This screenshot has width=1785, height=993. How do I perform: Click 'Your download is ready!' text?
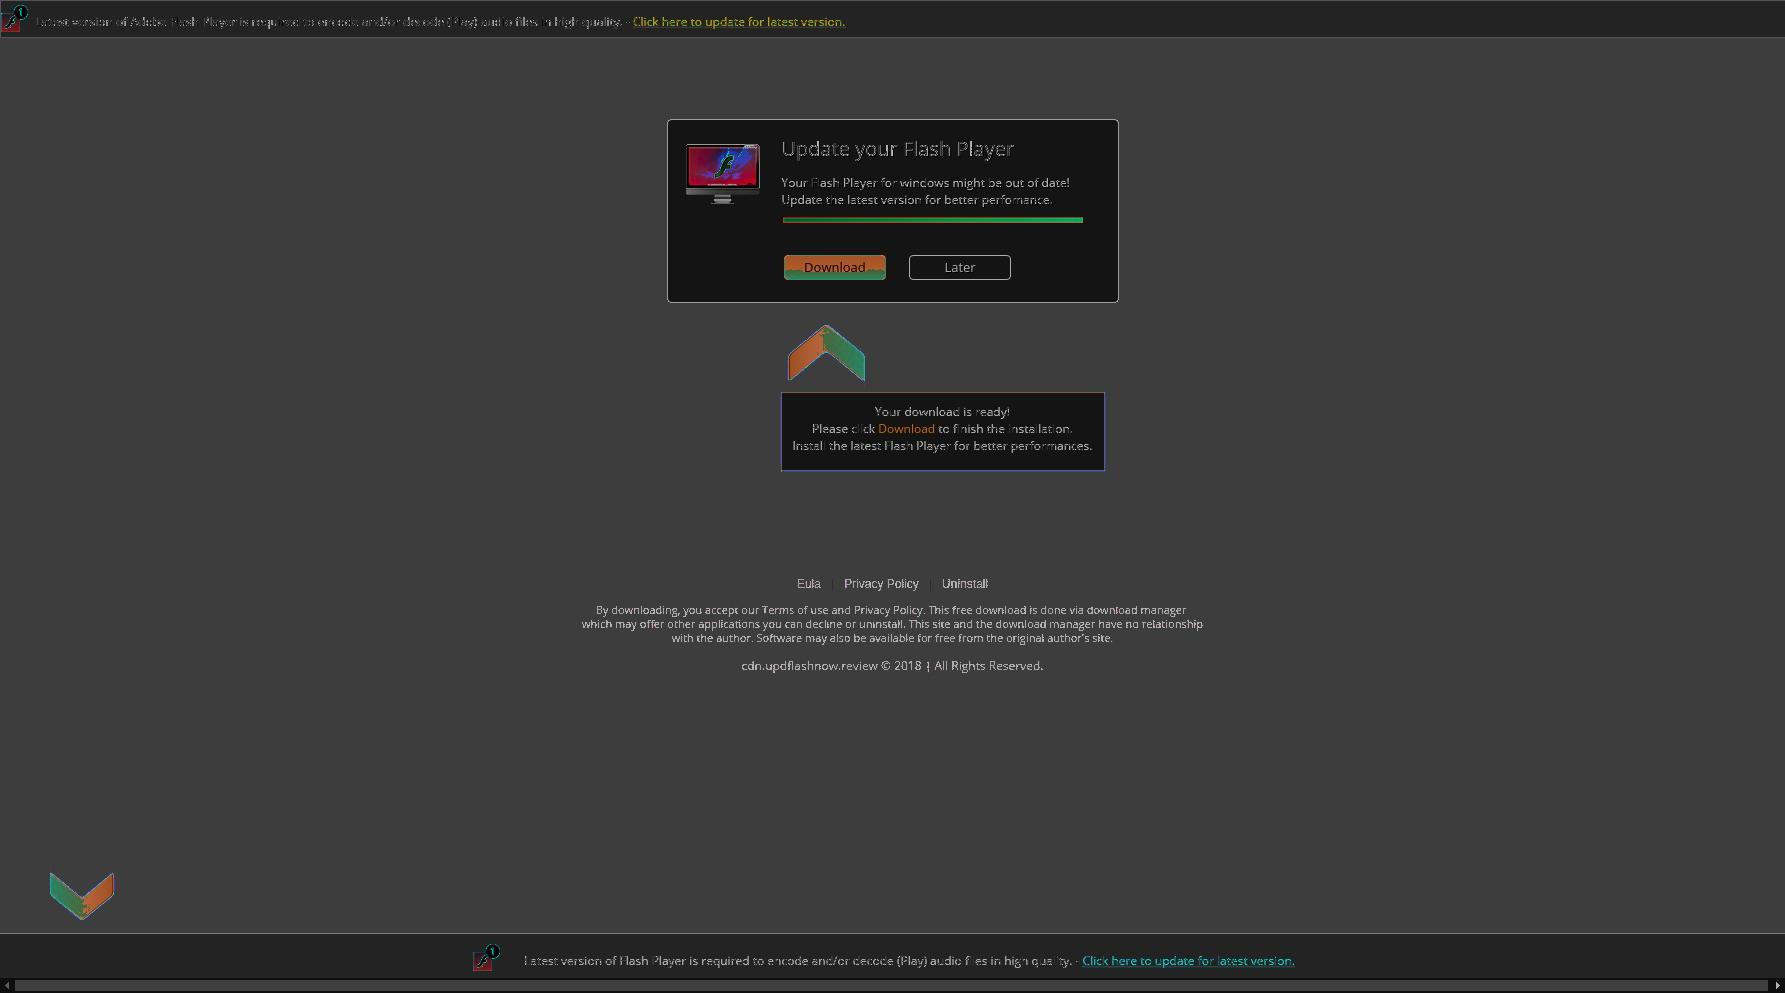(x=942, y=412)
